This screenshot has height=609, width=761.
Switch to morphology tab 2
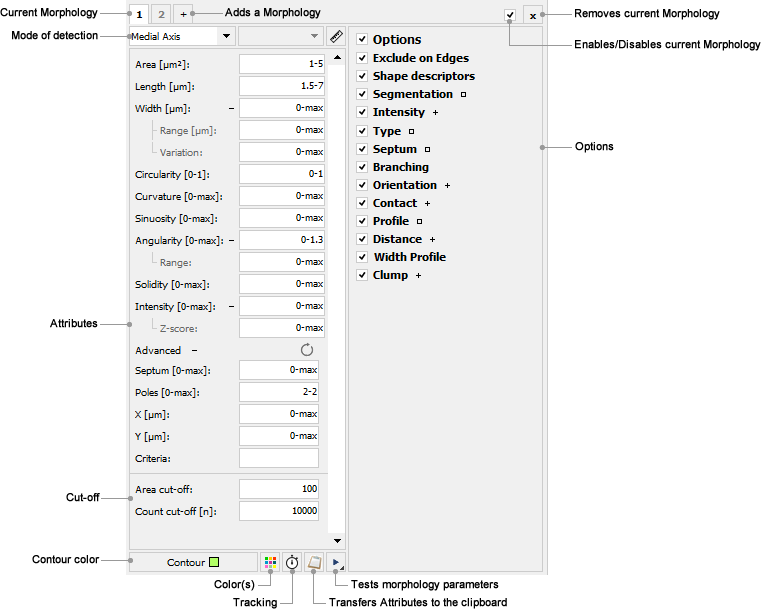[x=161, y=15]
